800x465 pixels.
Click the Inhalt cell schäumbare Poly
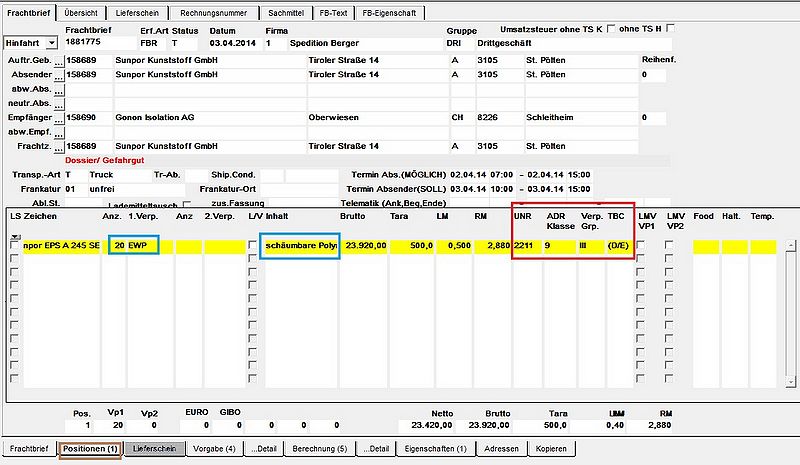click(300, 246)
